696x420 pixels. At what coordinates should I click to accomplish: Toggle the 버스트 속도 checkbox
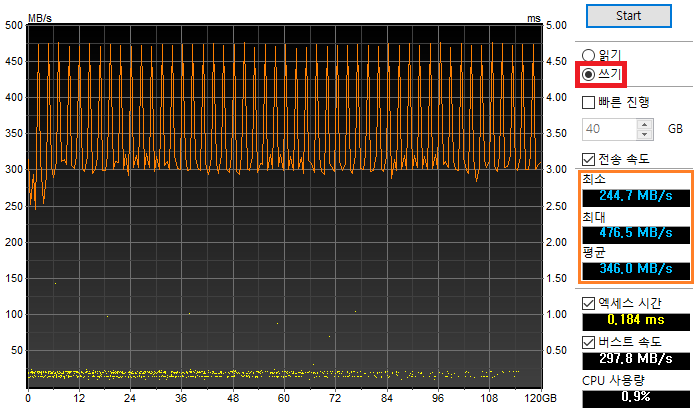click(x=588, y=342)
